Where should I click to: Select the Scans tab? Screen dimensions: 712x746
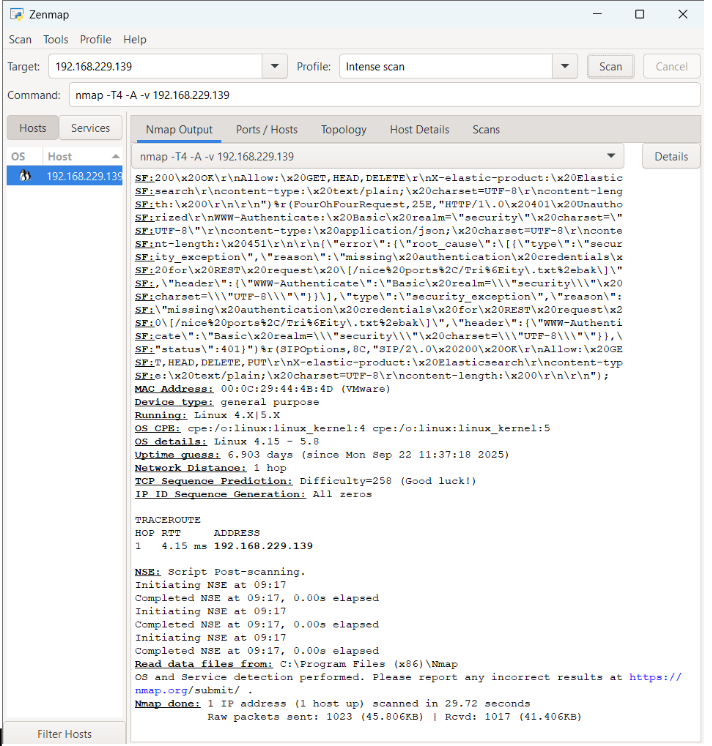[486, 129]
